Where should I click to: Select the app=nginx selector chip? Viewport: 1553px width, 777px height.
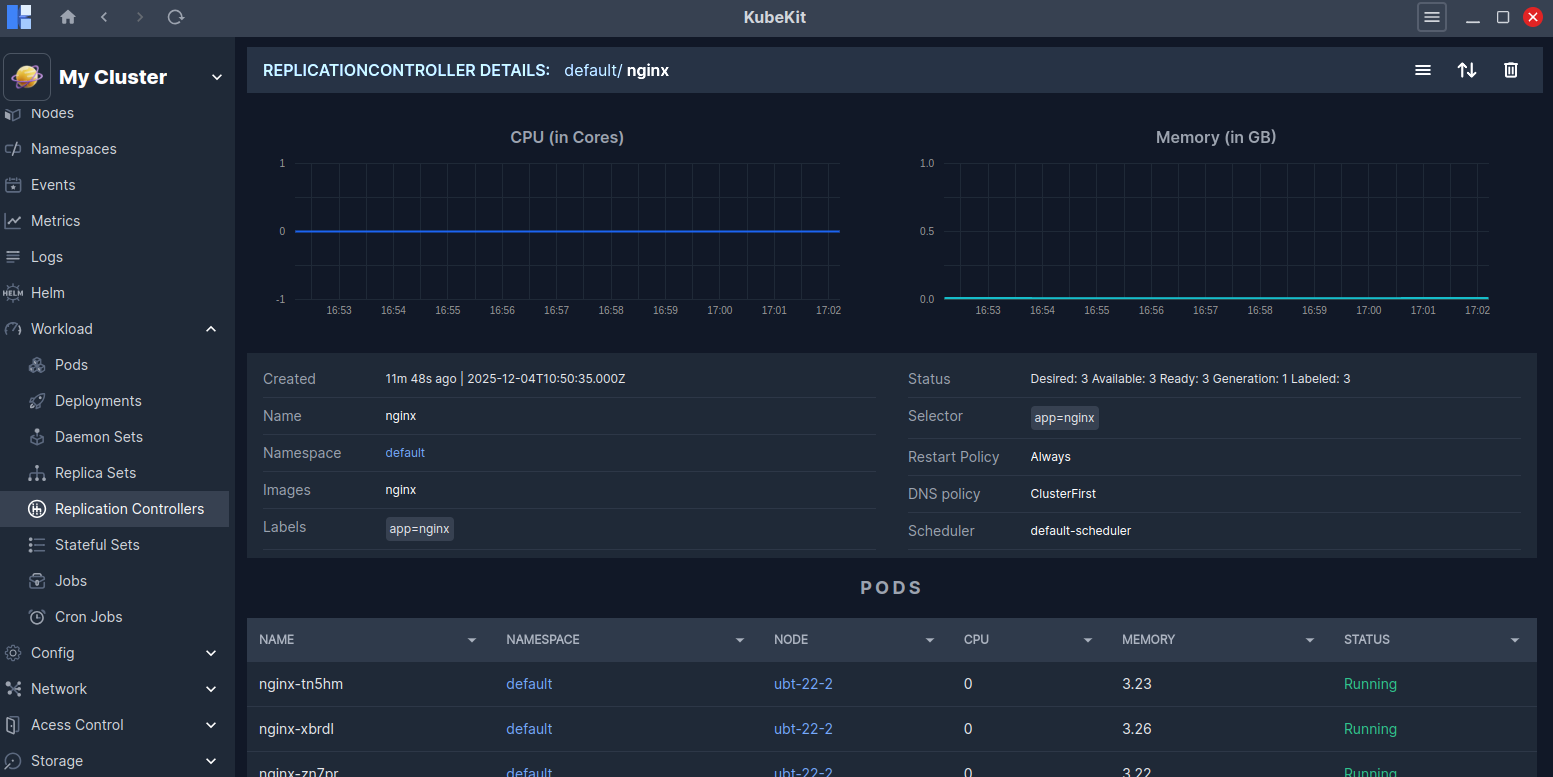click(1064, 417)
